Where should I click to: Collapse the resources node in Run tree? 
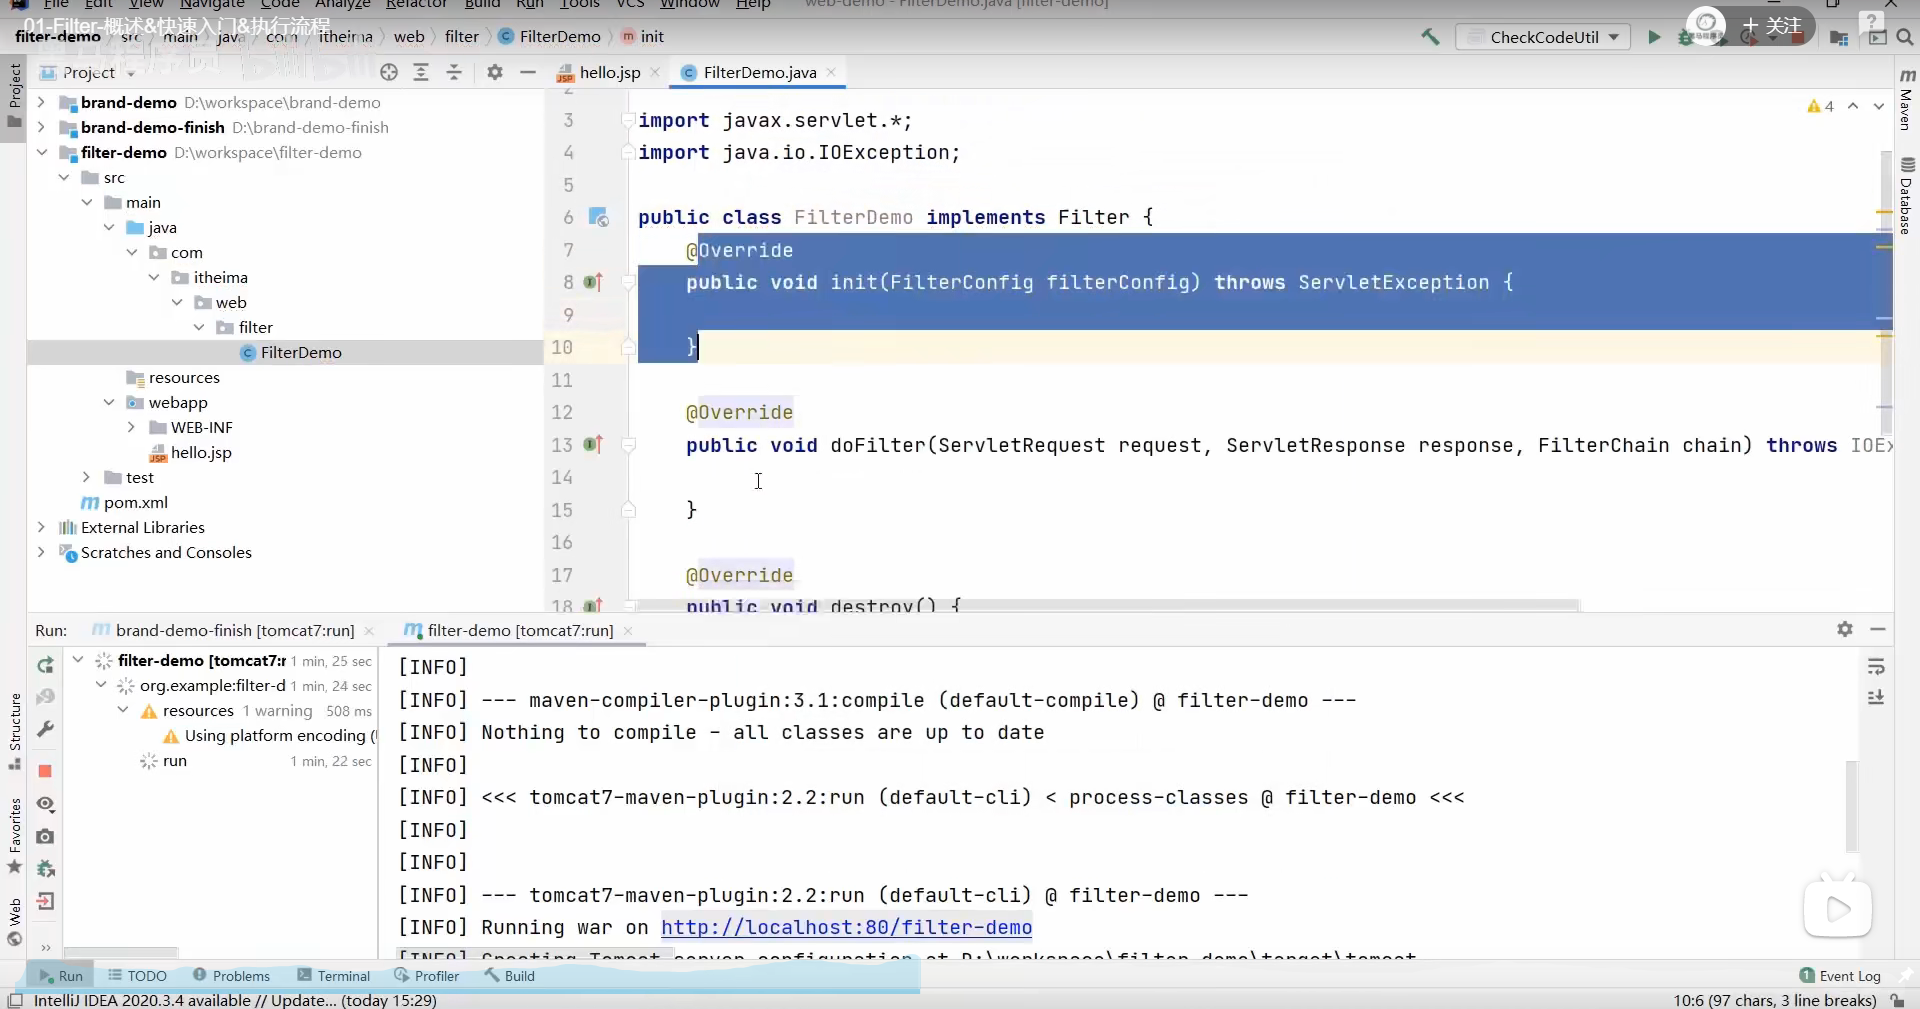(123, 710)
